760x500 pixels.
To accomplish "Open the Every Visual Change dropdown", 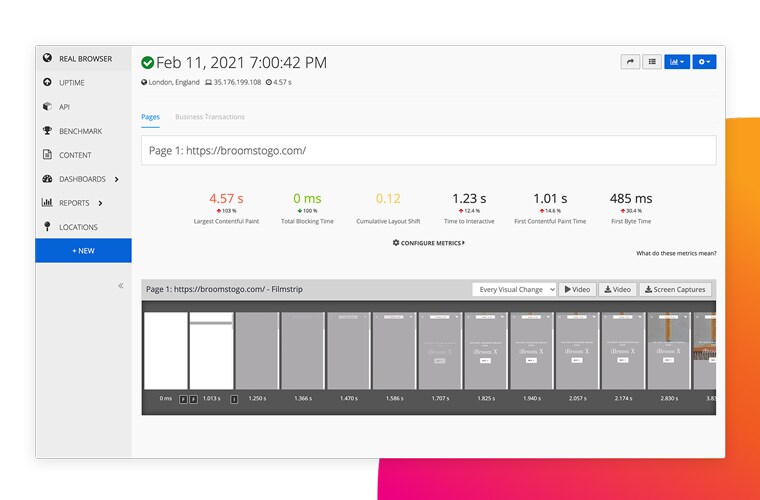I will tap(514, 289).
